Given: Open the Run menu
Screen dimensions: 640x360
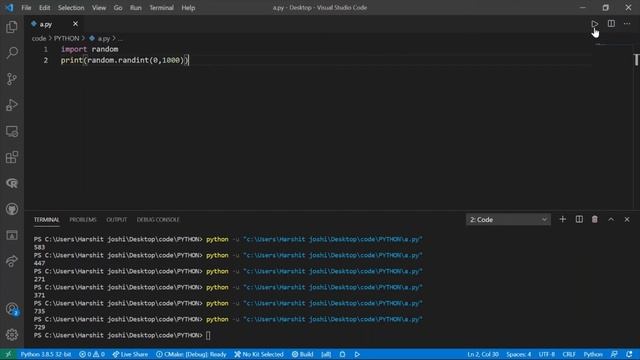Looking at the screenshot, I should [136, 8].
